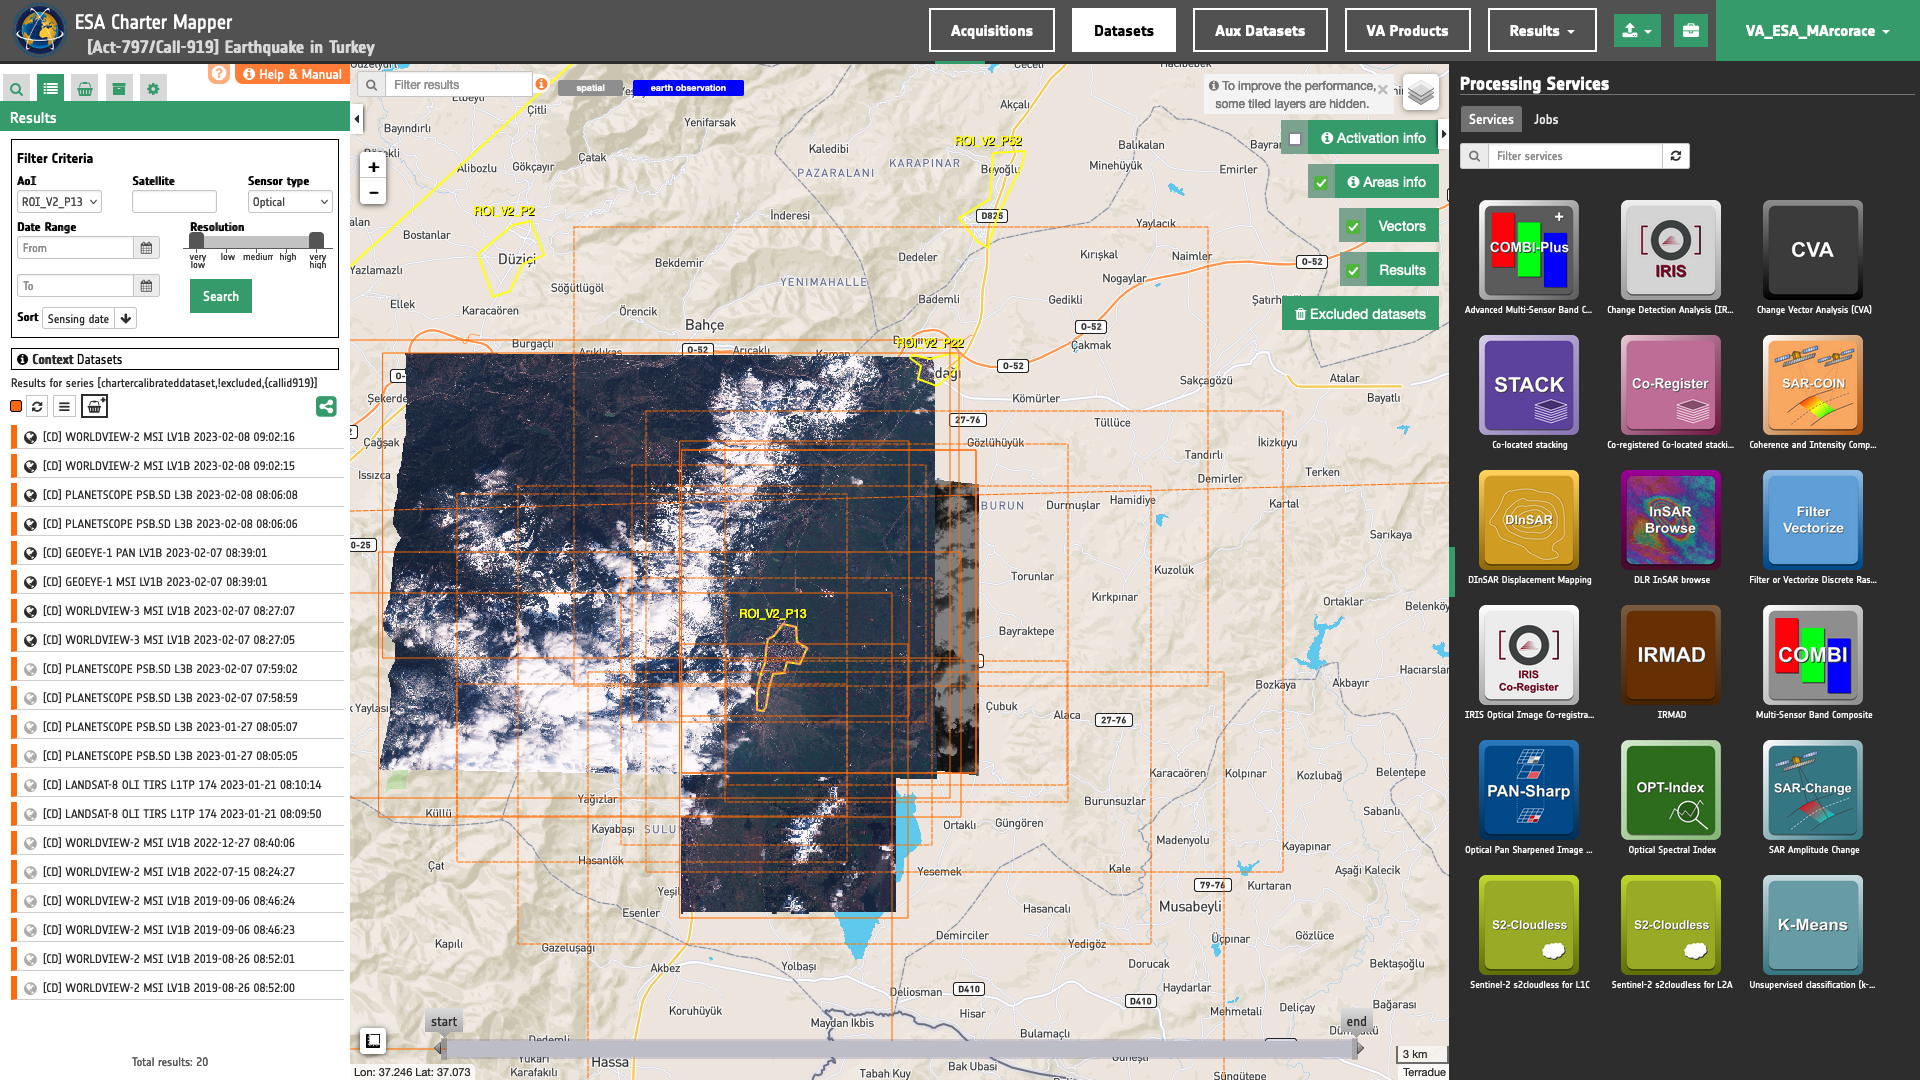Open the Sensor type dropdown
The image size is (1920, 1080).
290,202
